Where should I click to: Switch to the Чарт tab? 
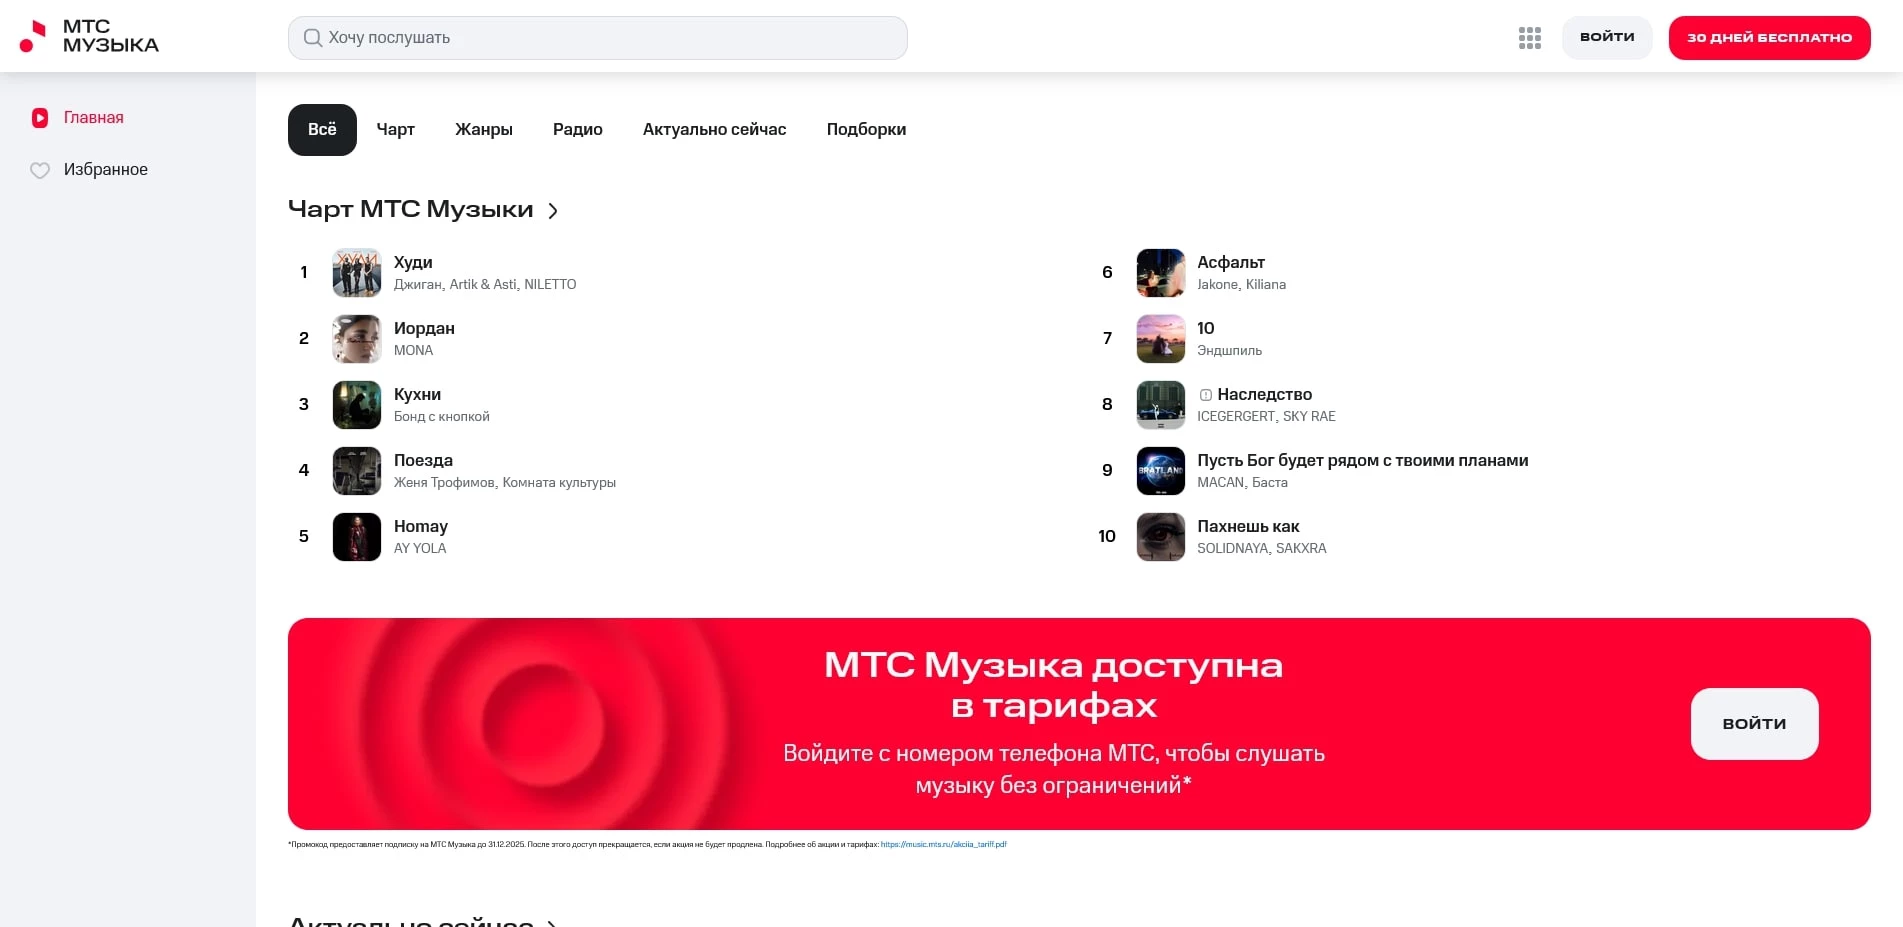point(395,129)
